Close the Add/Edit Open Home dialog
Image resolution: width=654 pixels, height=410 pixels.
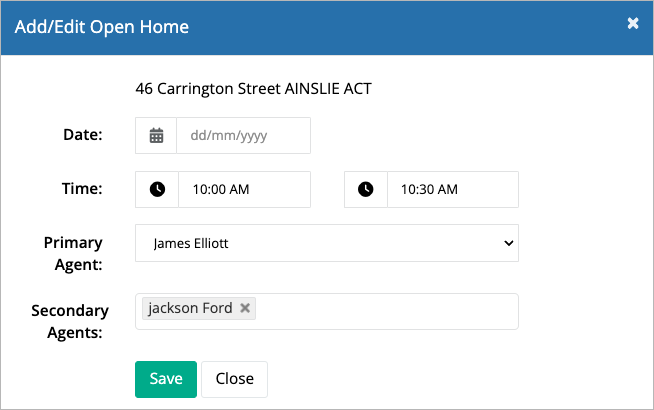(x=633, y=23)
